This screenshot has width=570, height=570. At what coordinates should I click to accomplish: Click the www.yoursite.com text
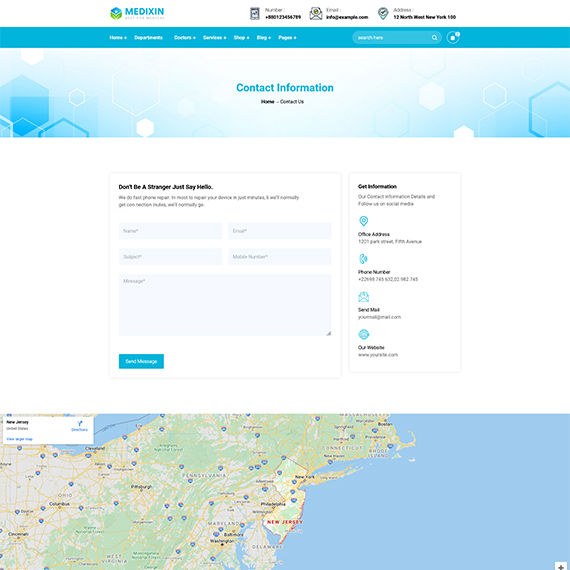378,355
